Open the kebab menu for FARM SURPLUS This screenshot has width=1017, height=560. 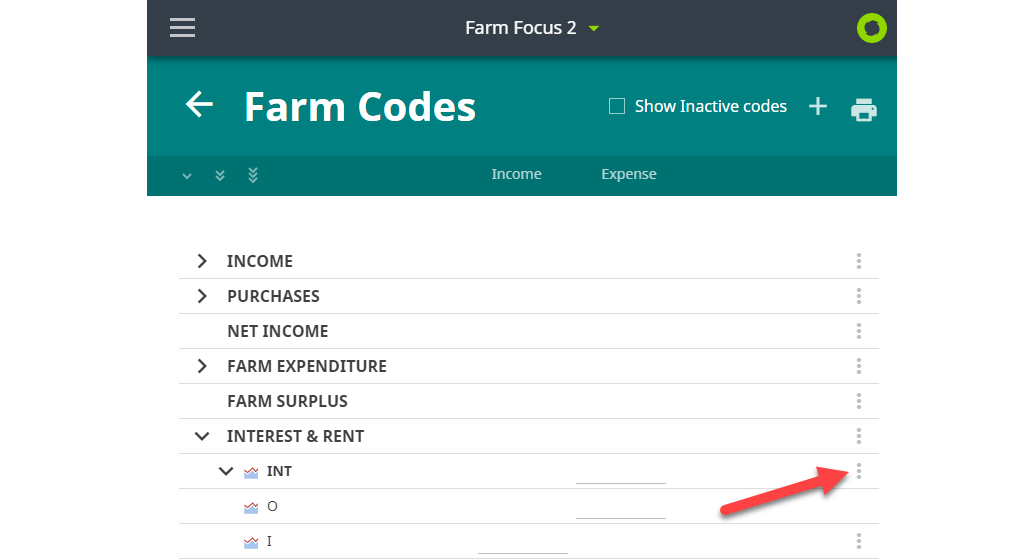click(859, 401)
